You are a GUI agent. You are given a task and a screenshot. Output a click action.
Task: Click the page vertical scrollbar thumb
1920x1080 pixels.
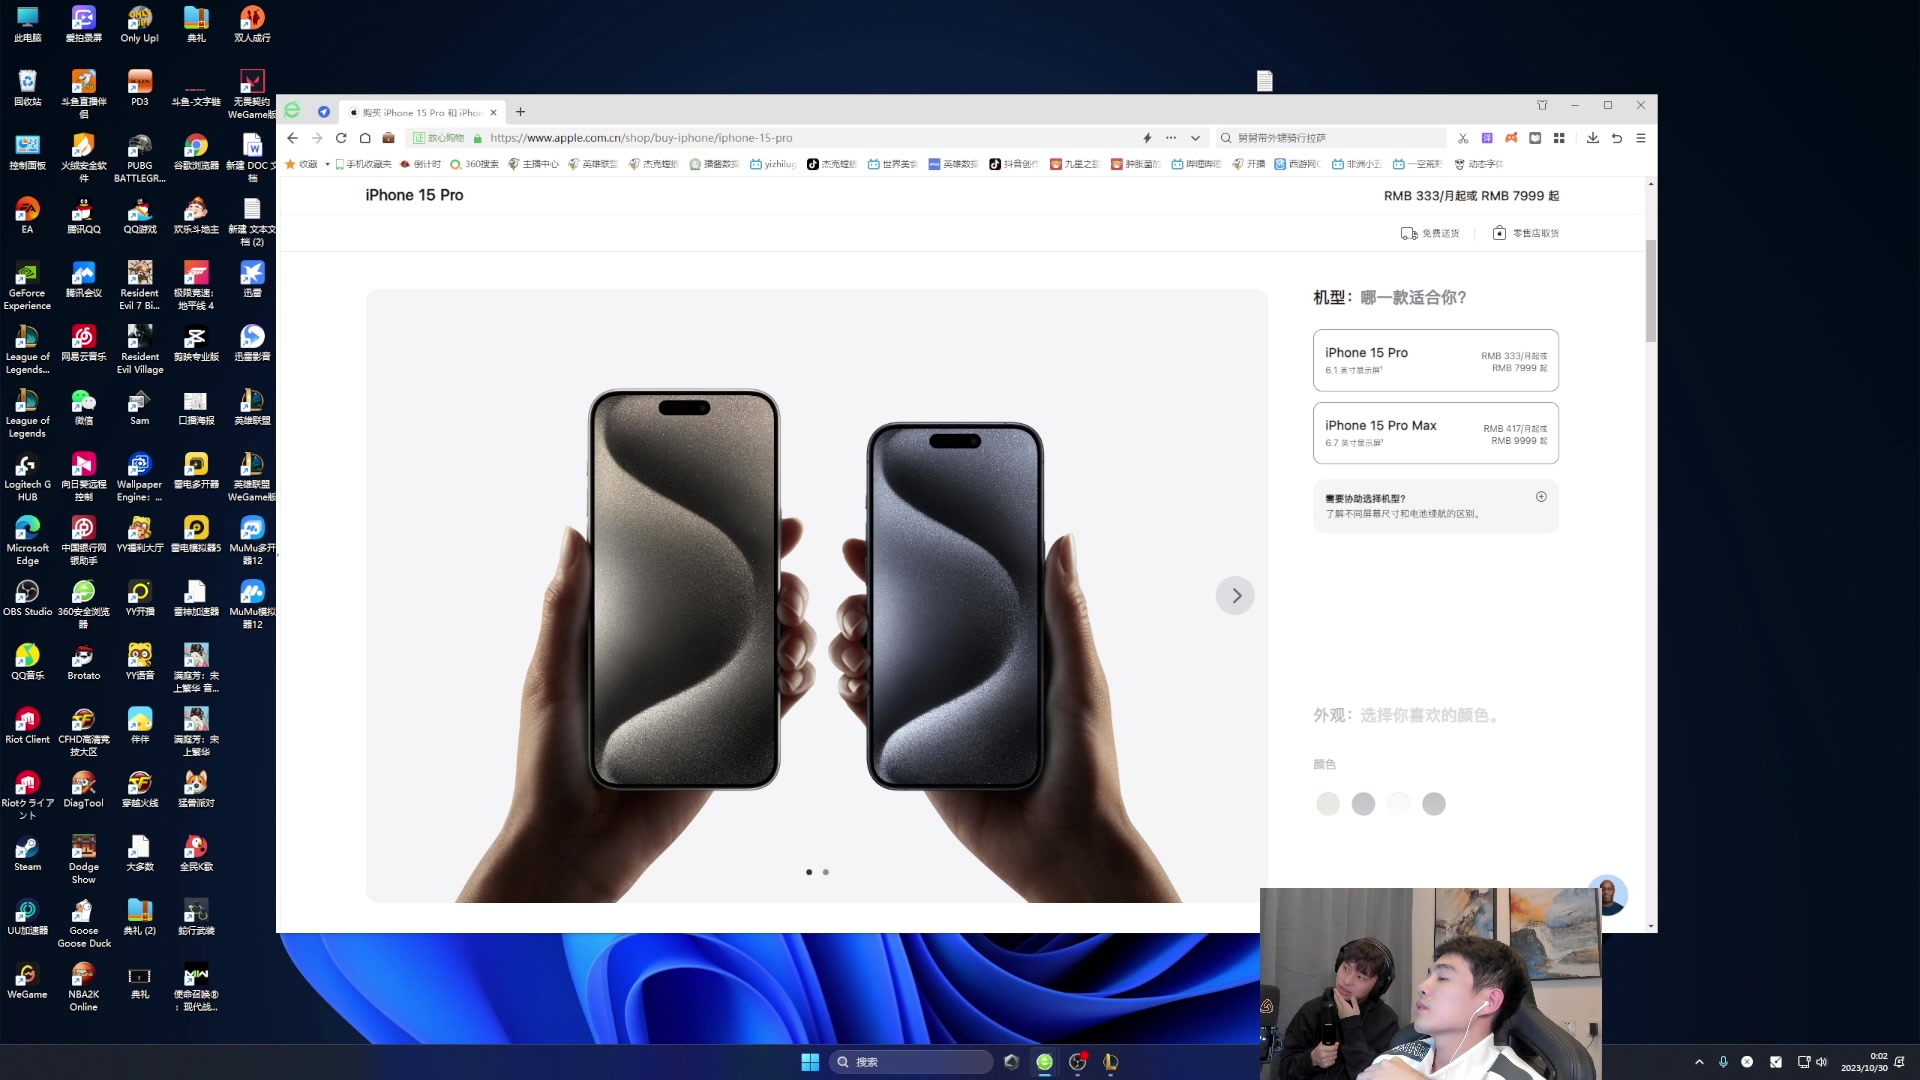1650,290
